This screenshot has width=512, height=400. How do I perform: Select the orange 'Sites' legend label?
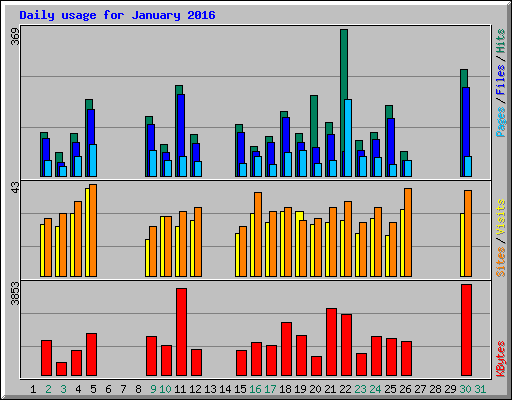click(x=501, y=262)
